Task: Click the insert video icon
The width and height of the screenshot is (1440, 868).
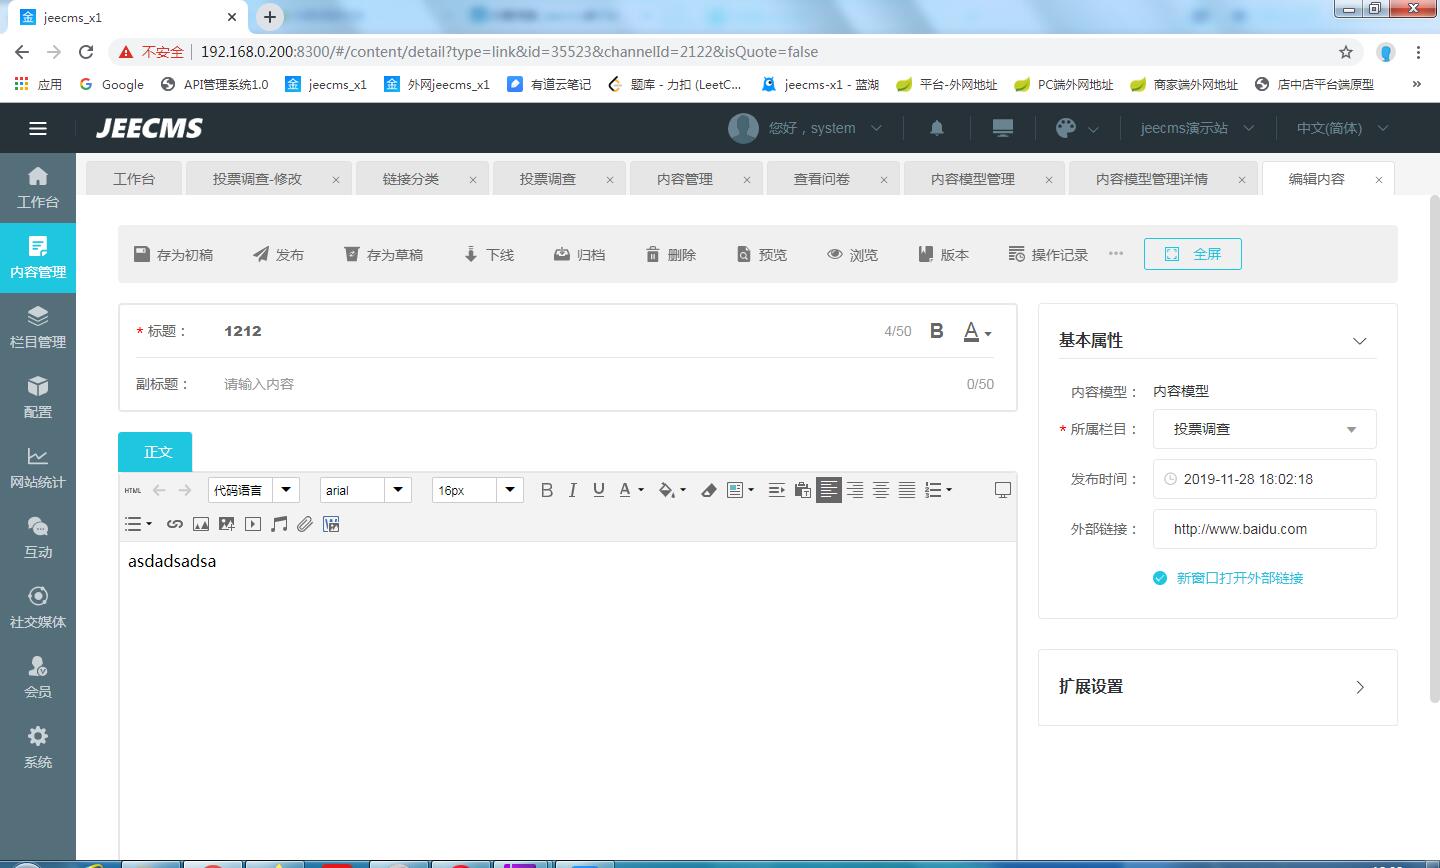Action: (253, 524)
